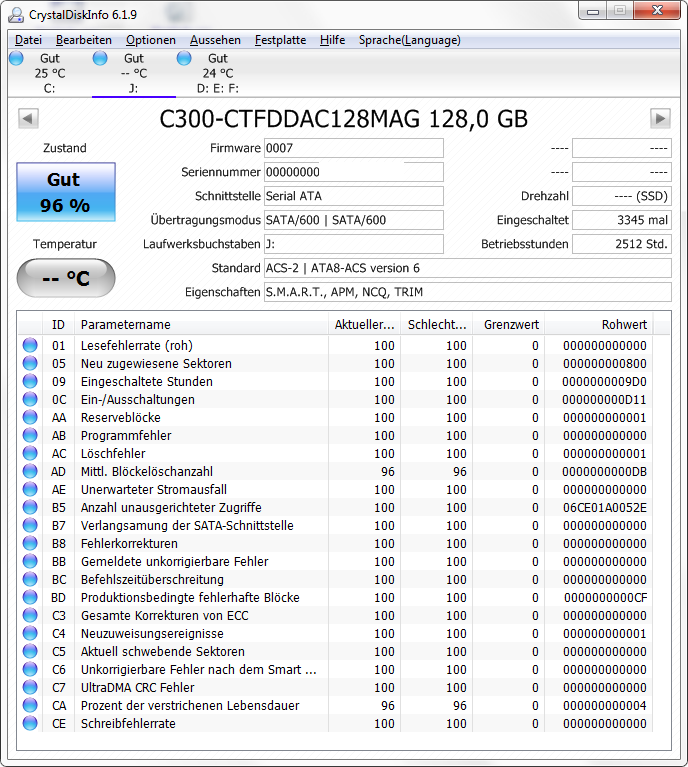688x767 pixels.
Task: Click the Firmware field showing 0007
Action: 354,148
